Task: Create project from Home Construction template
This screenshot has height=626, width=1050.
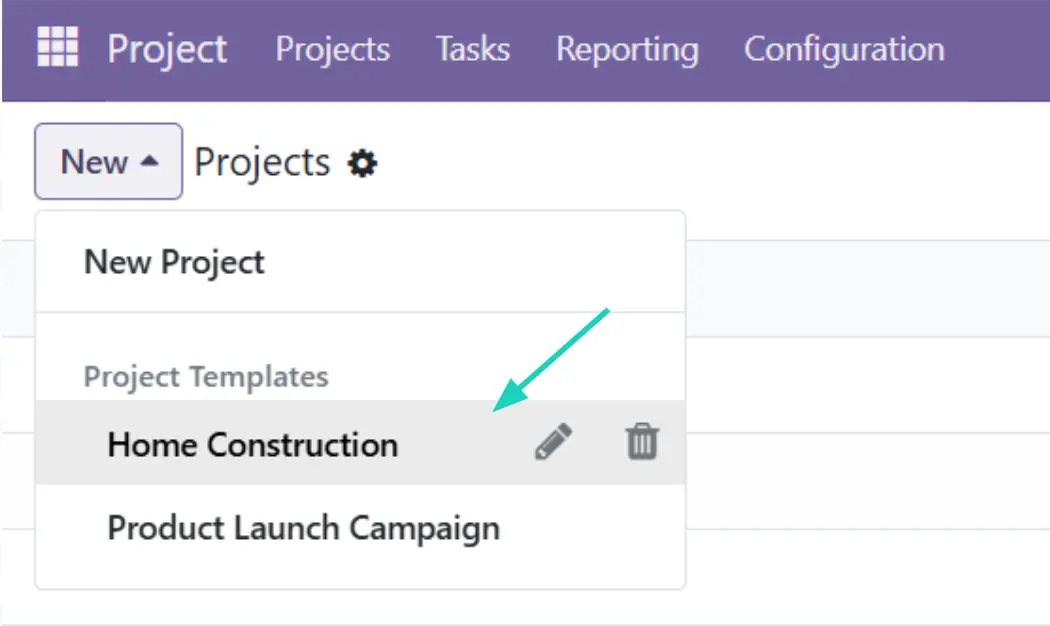Action: point(252,444)
